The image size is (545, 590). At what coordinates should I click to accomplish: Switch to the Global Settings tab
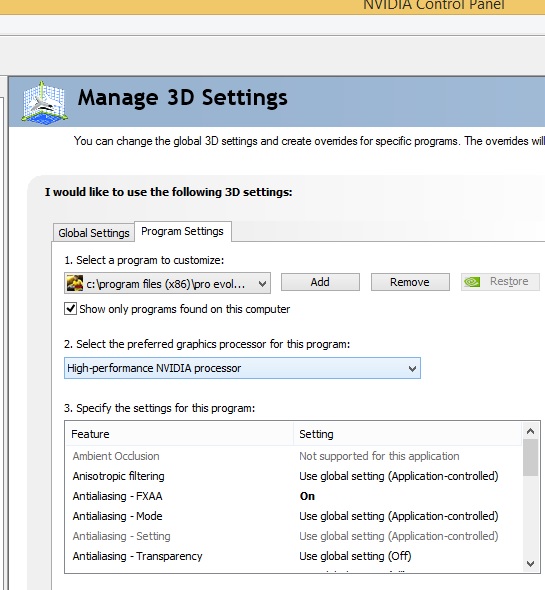(x=94, y=233)
